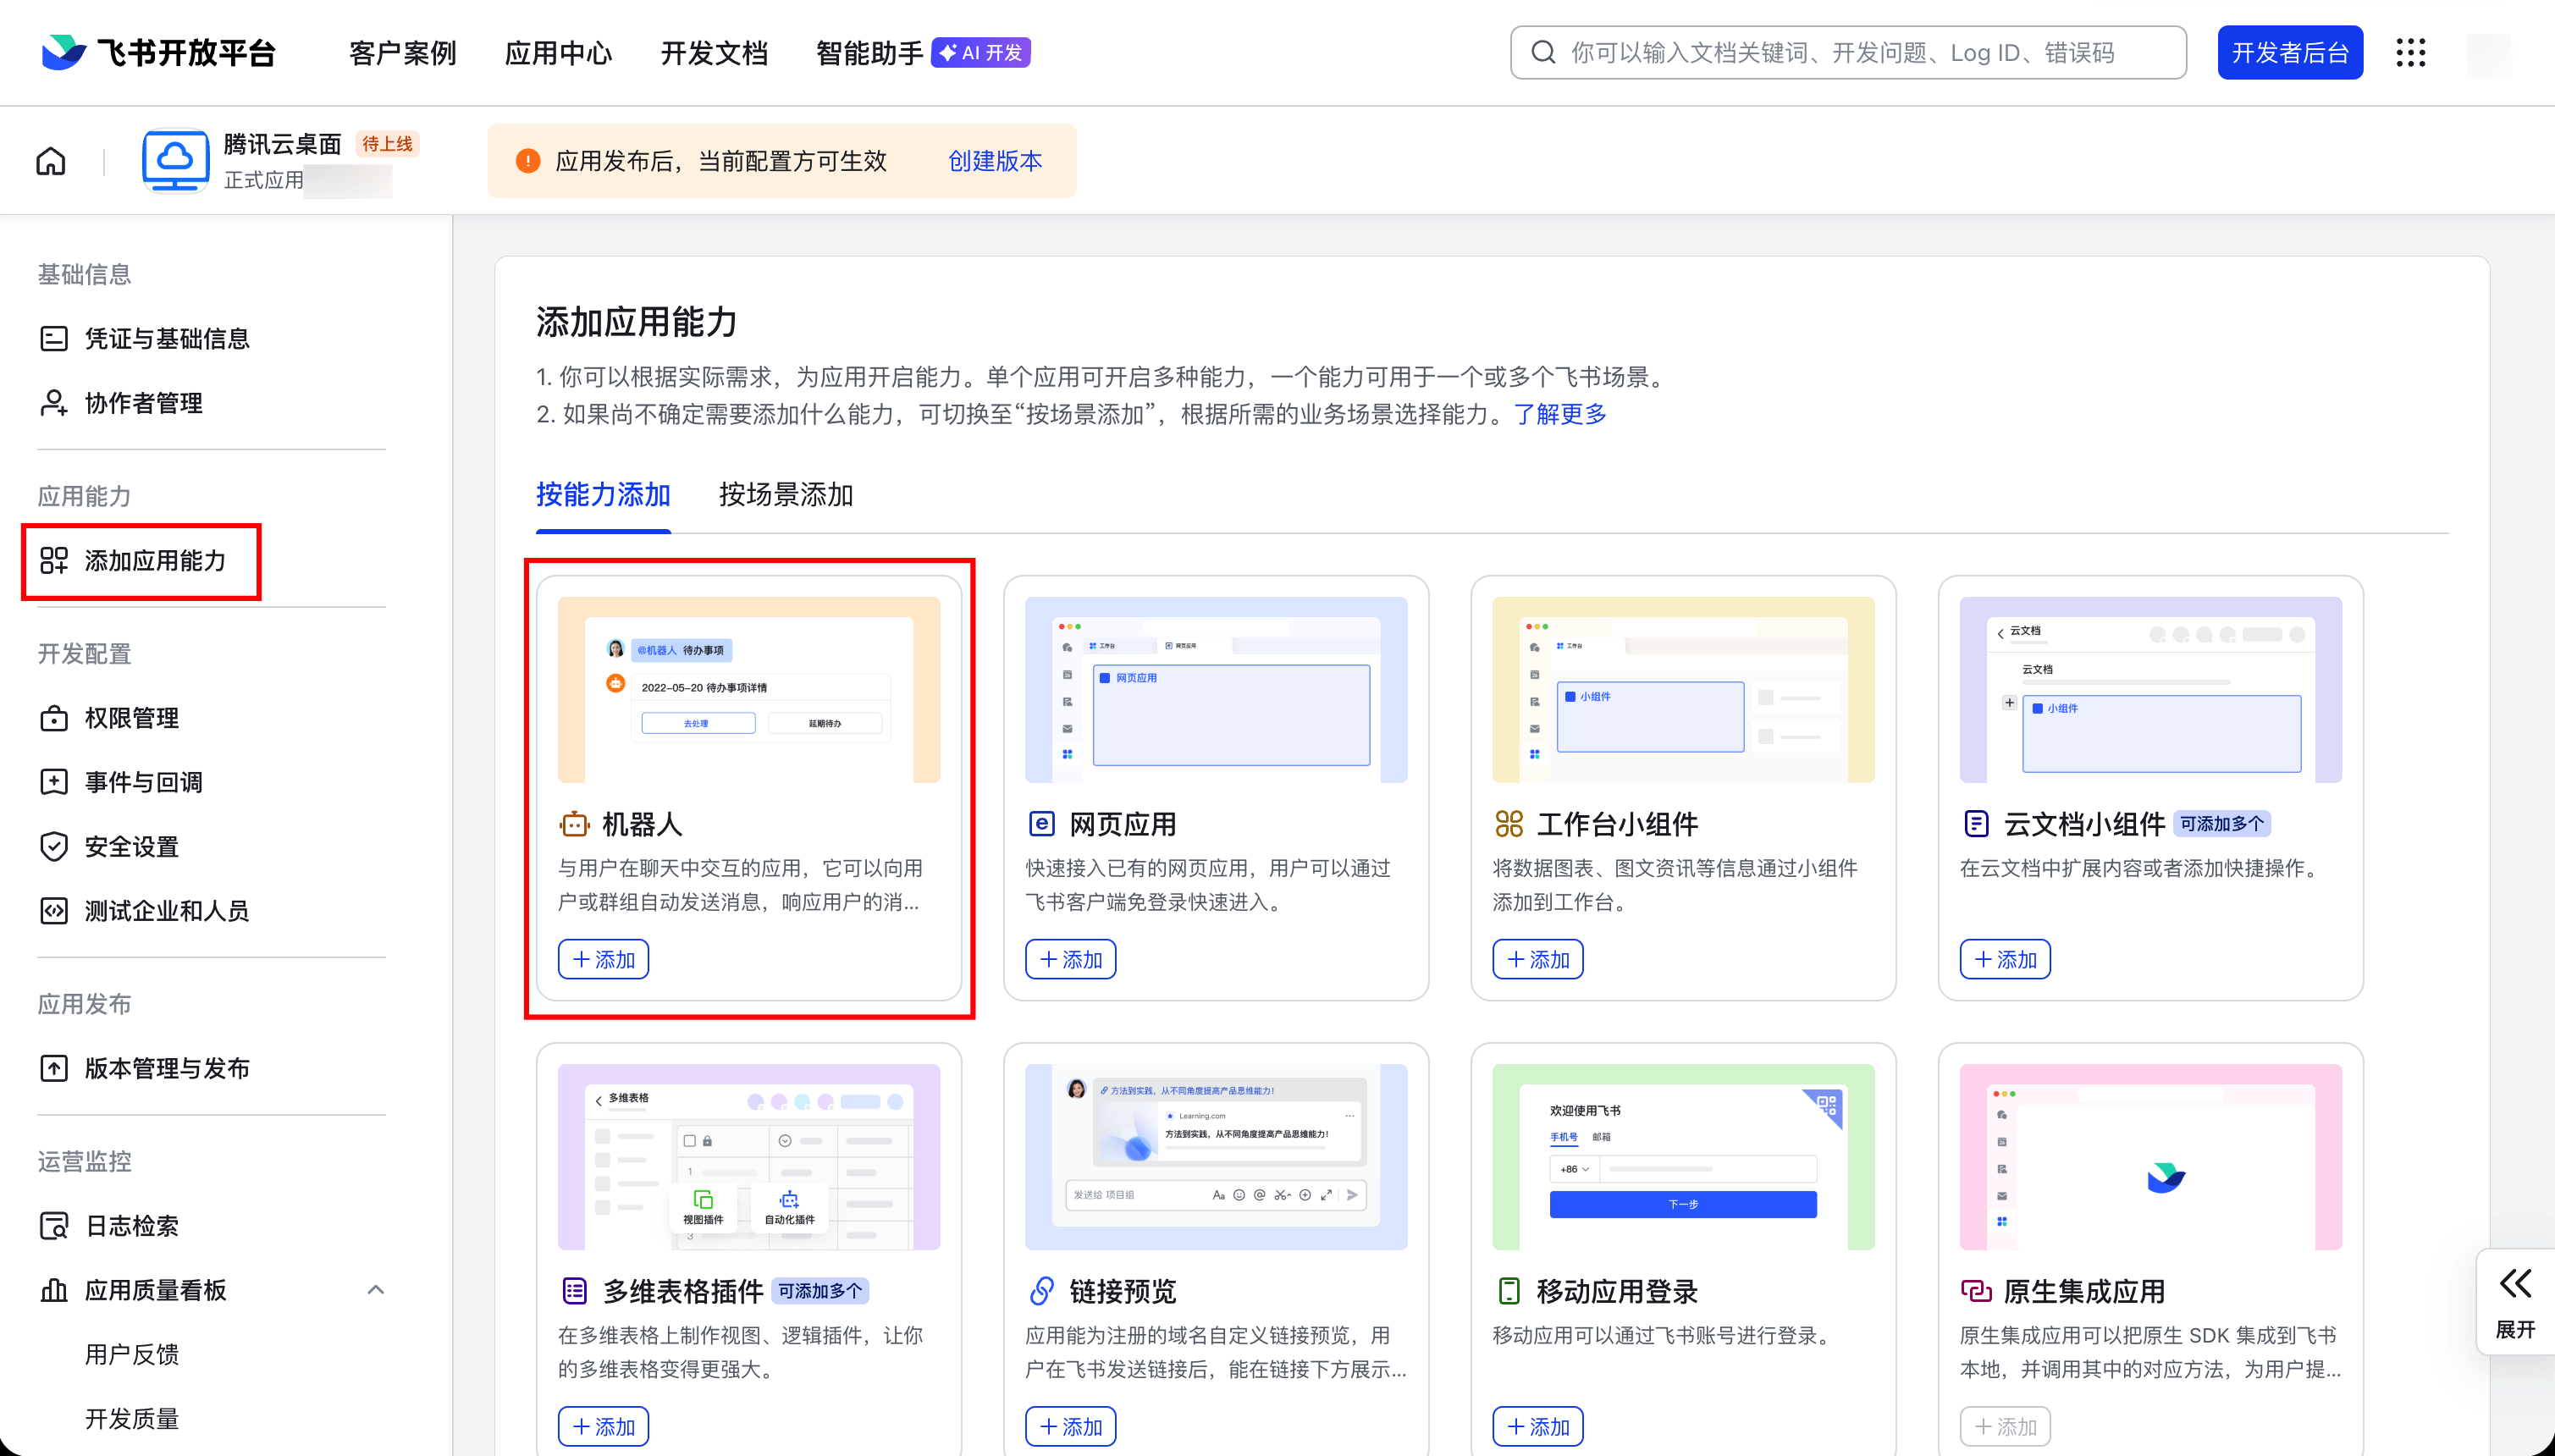
Task: Click the home icon in breadcrumb bar
Action: [x=51, y=161]
